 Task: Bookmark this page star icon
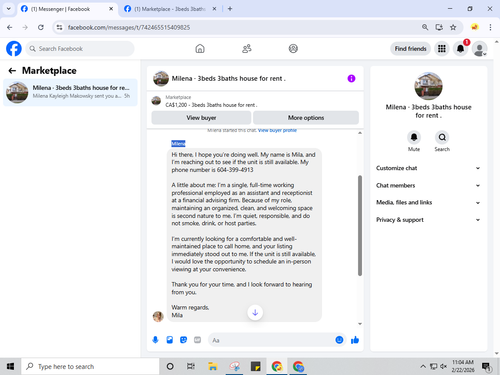pos(453,27)
